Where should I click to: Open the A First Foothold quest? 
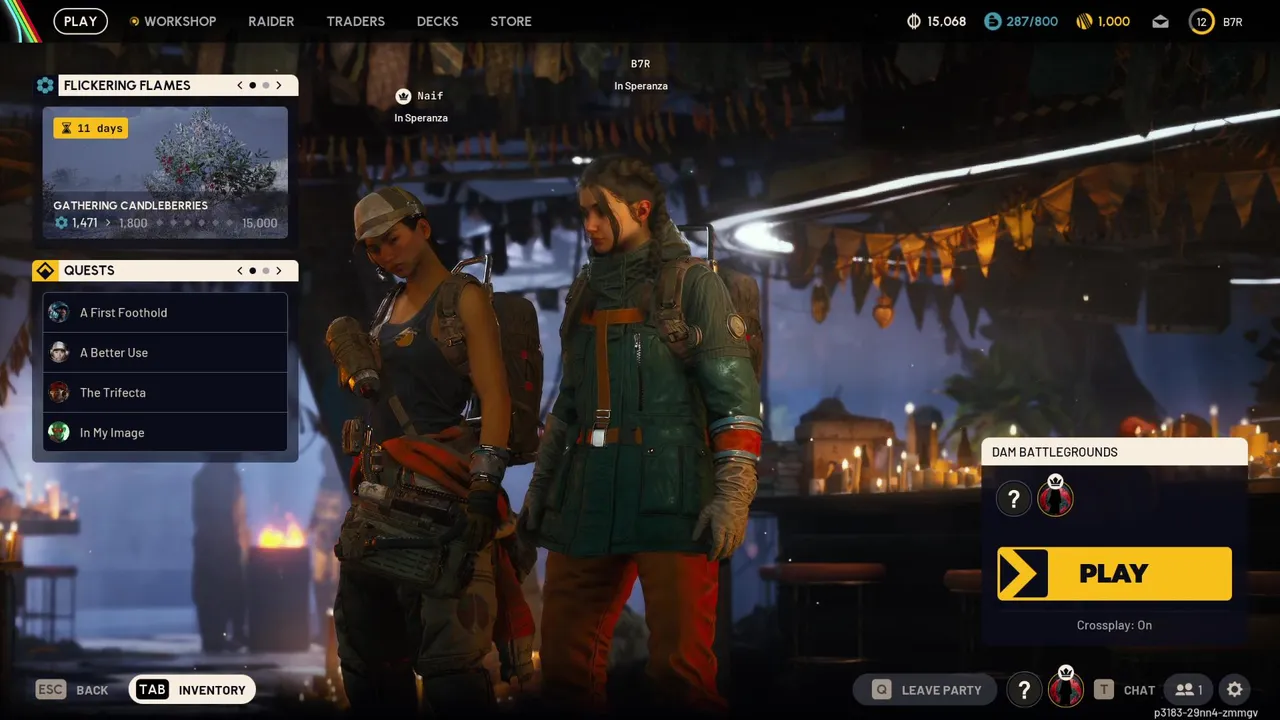(x=165, y=312)
